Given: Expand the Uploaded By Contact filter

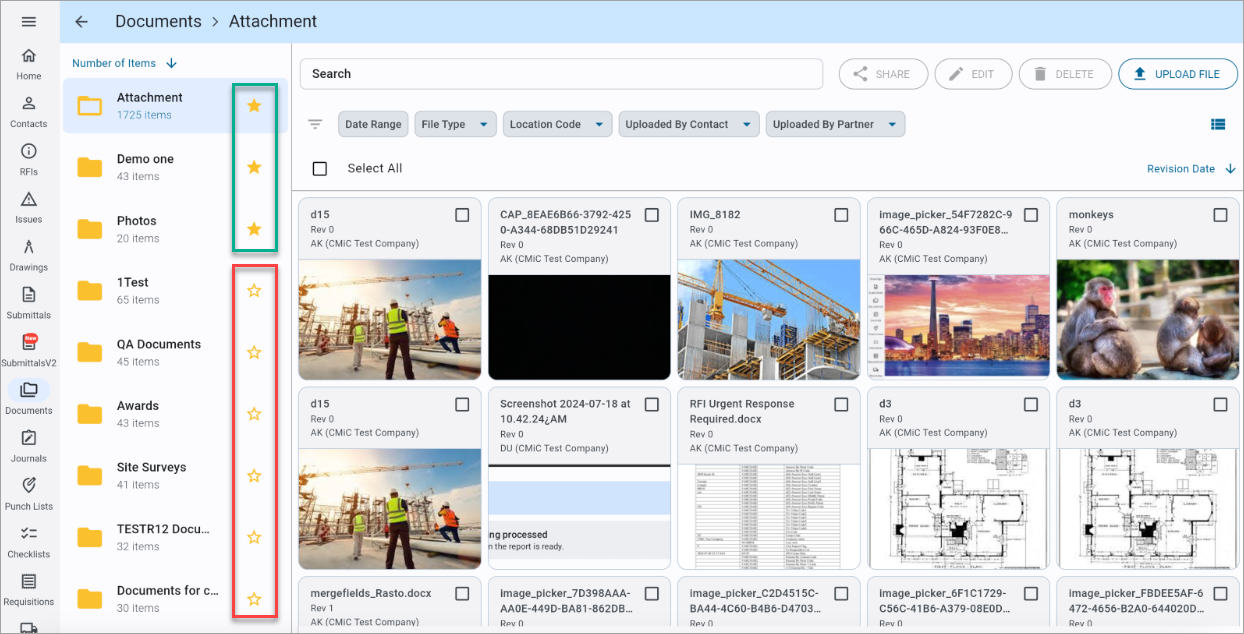Looking at the screenshot, I should pos(688,124).
